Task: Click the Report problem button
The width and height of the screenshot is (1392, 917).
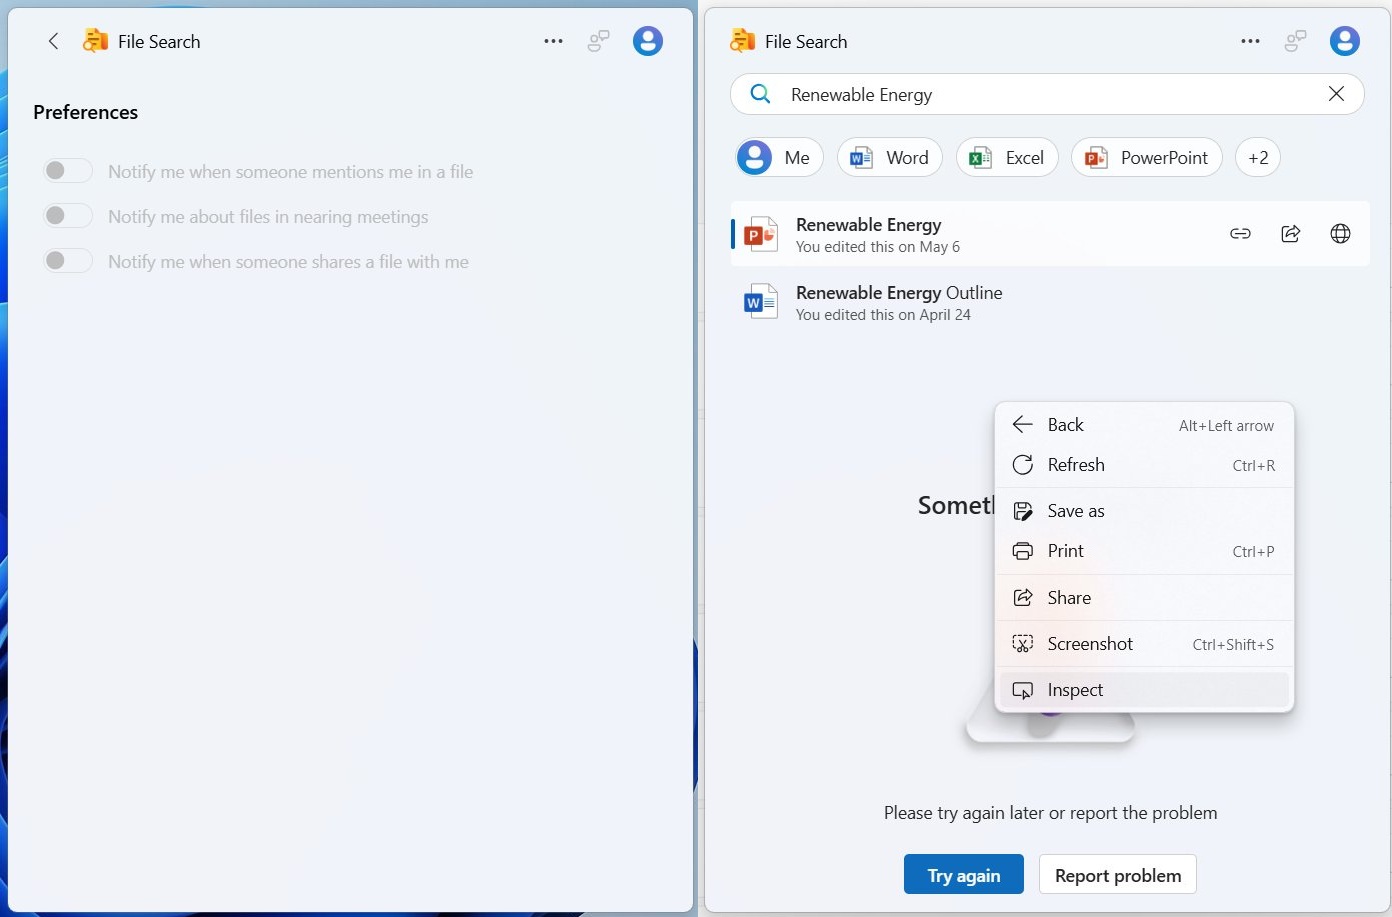Action: click(1118, 874)
